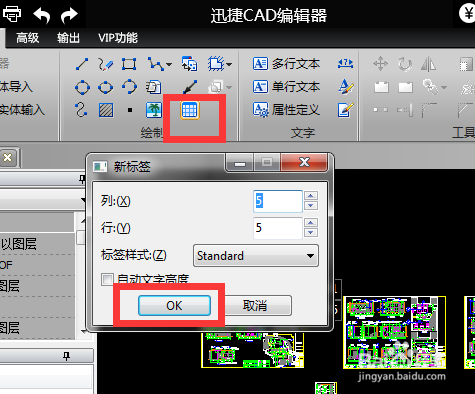Click OK in the 新标签 dialog
The height and width of the screenshot is (394, 475).
click(174, 305)
